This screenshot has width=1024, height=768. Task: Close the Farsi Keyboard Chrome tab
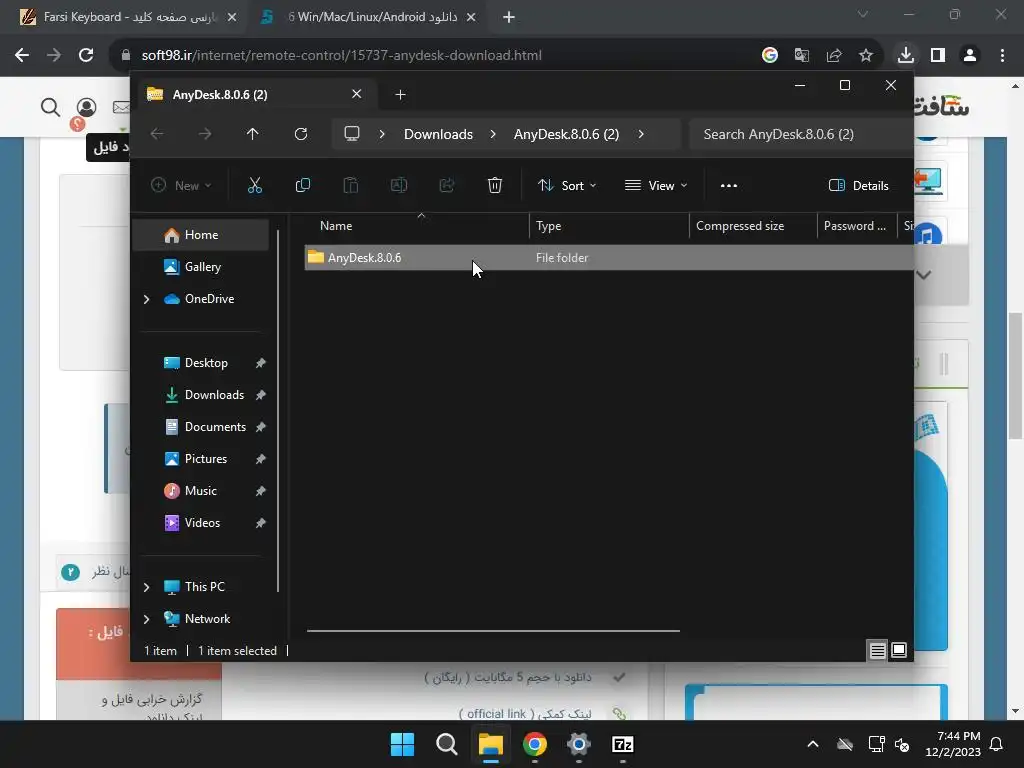[232, 17]
